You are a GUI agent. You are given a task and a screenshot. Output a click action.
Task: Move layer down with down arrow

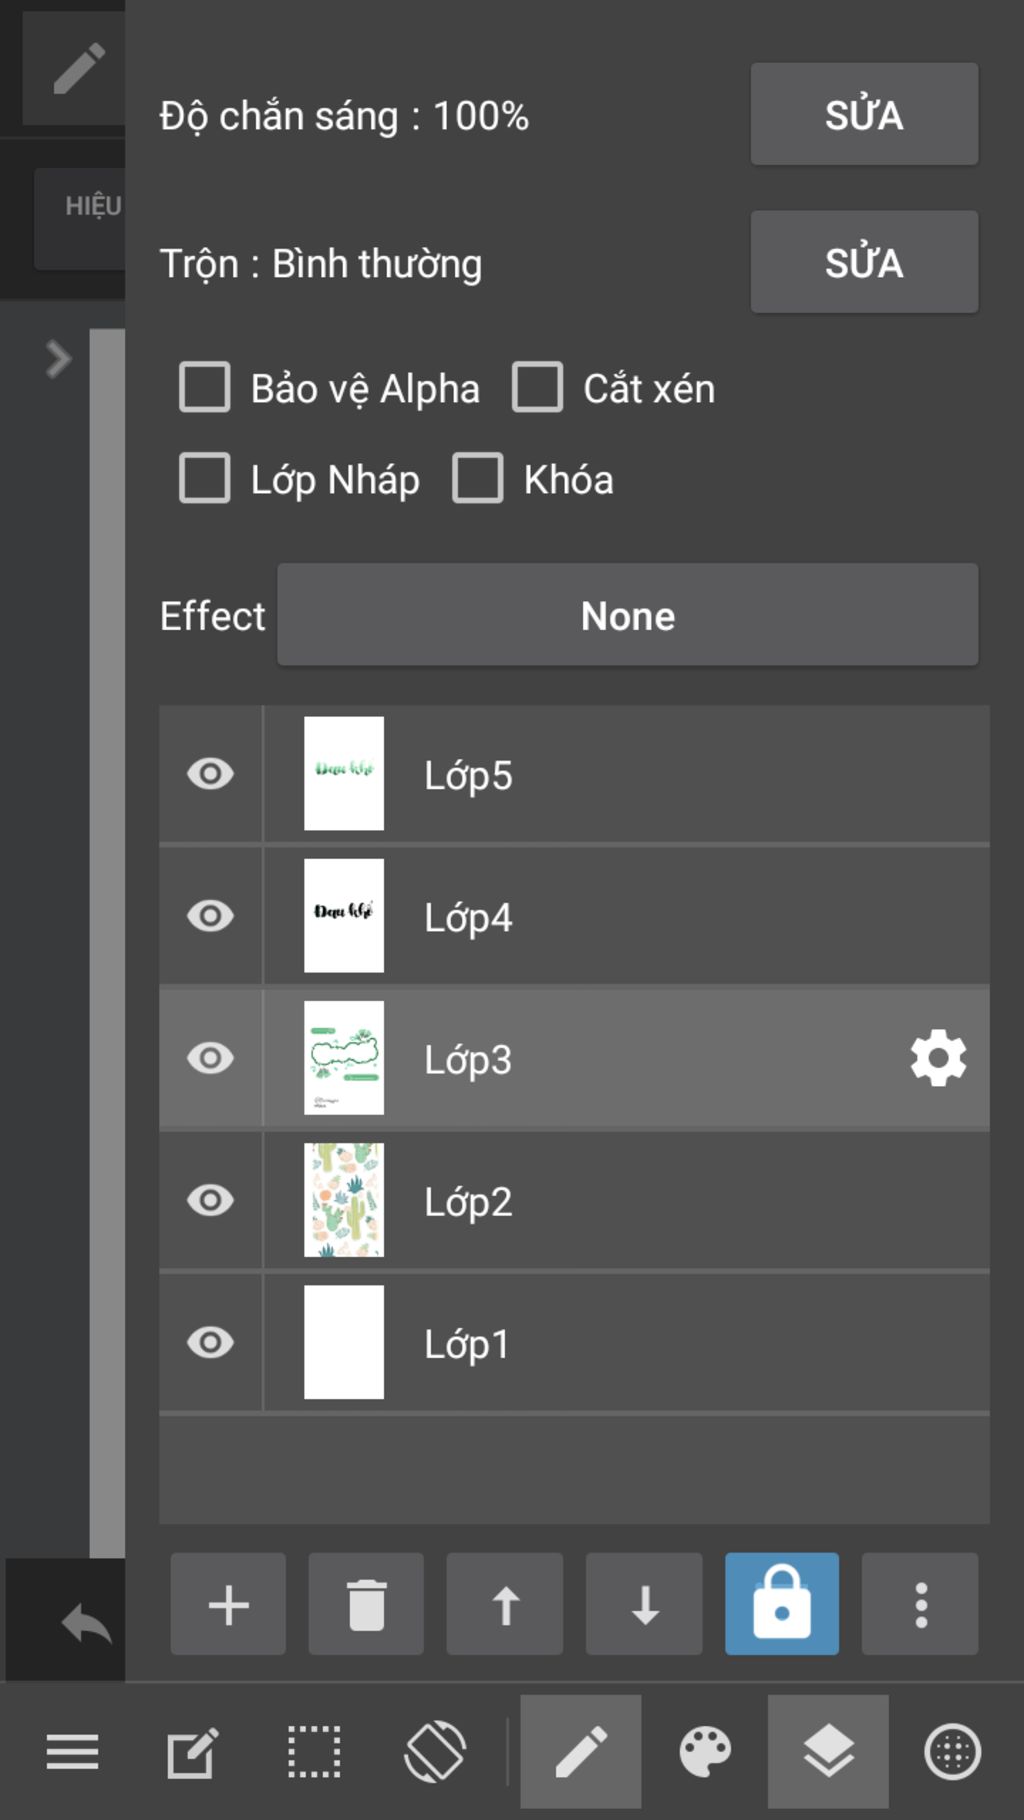click(644, 1604)
